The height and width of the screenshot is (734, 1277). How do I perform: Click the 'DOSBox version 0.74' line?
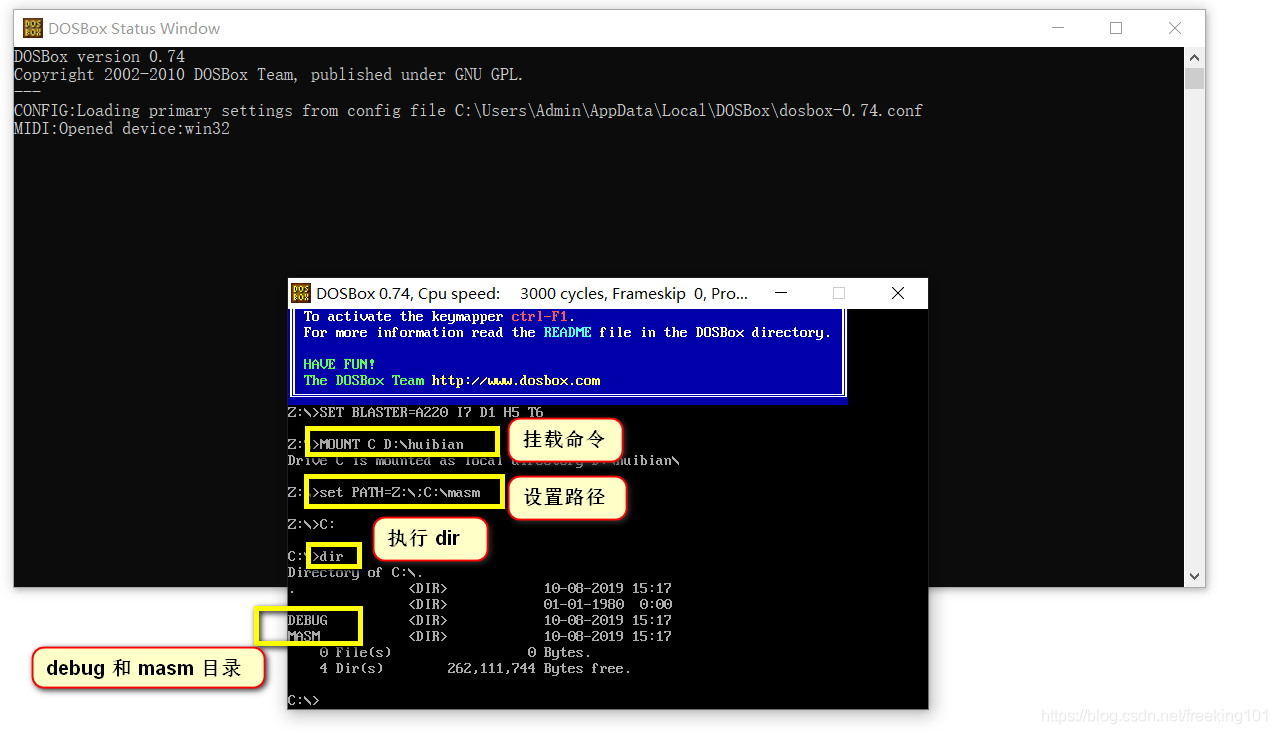tap(99, 57)
